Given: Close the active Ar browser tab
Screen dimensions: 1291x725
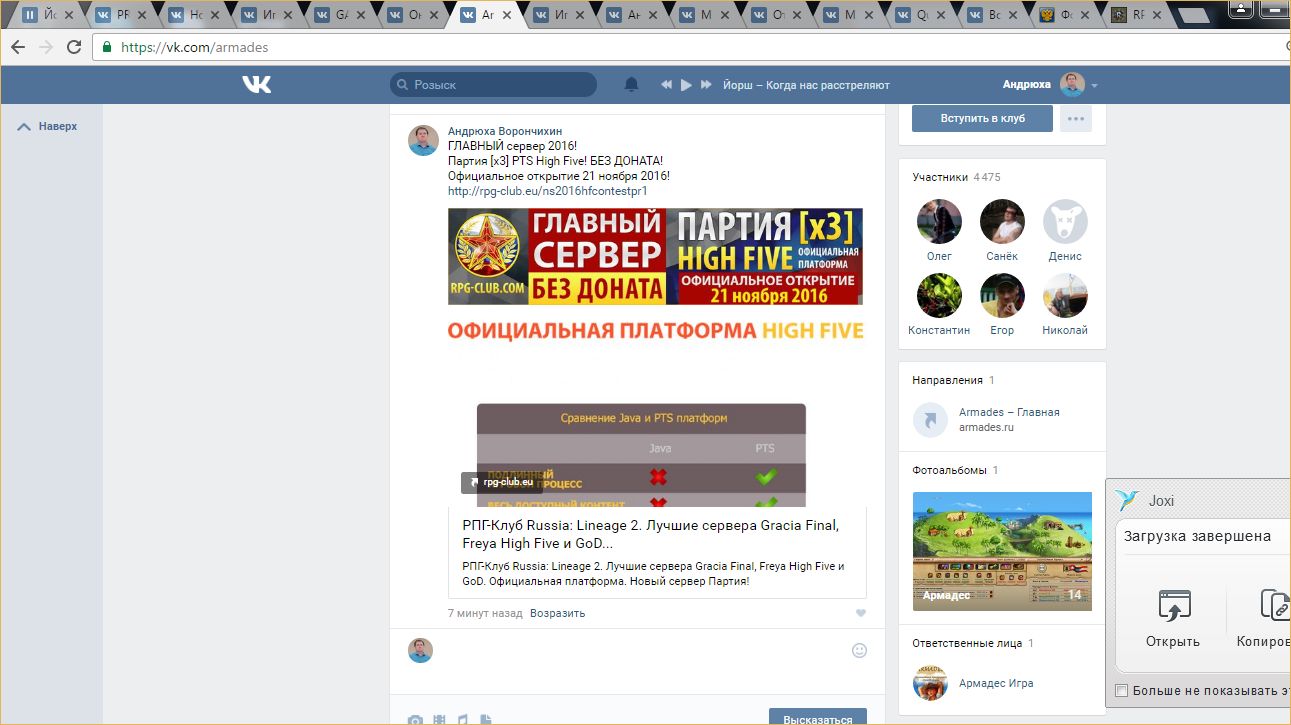Looking at the screenshot, I should 507,15.
